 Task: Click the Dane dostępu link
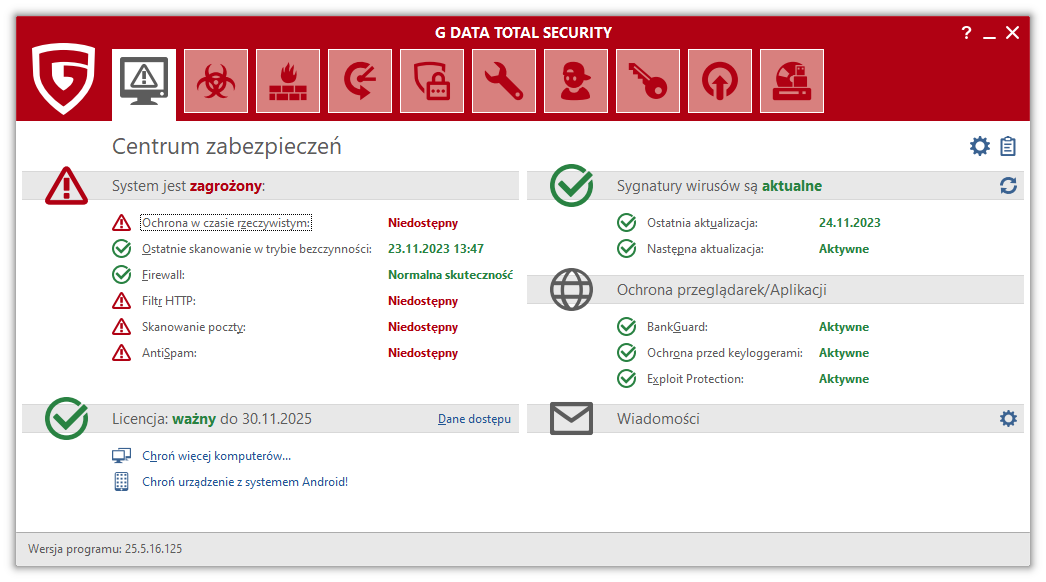(x=474, y=419)
